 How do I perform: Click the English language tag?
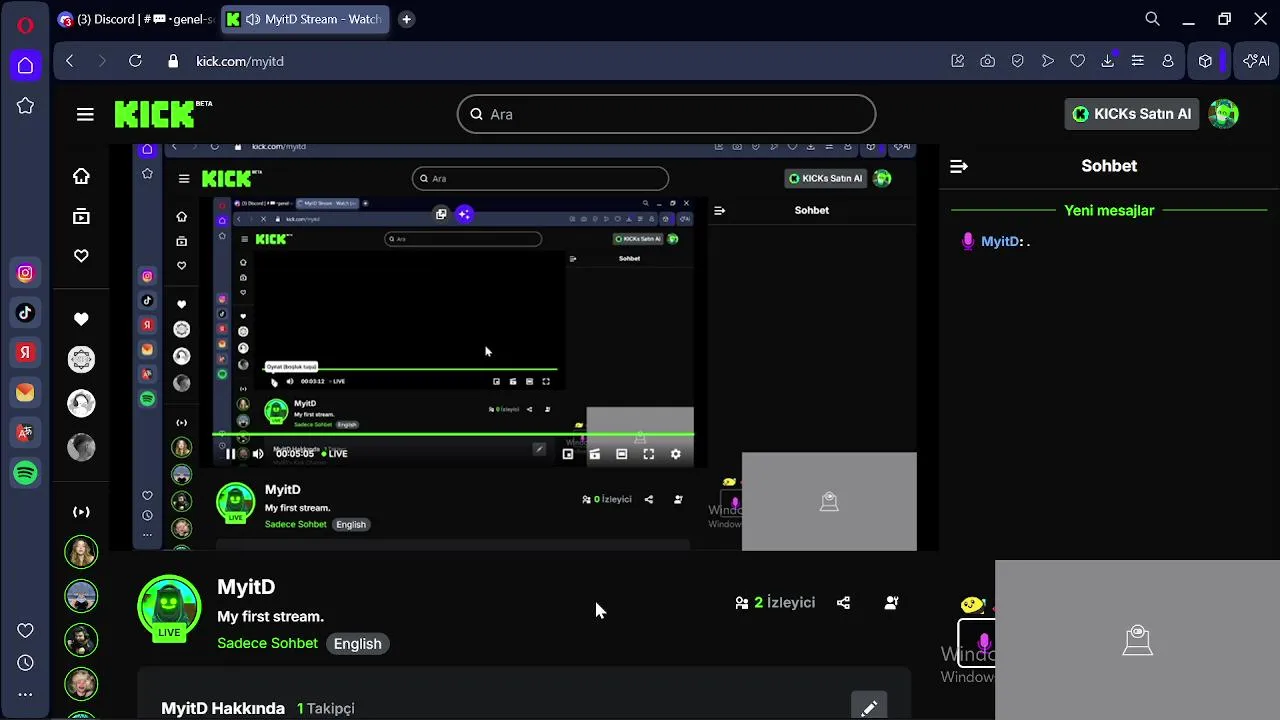pyautogui.click(x=357, y=644)
